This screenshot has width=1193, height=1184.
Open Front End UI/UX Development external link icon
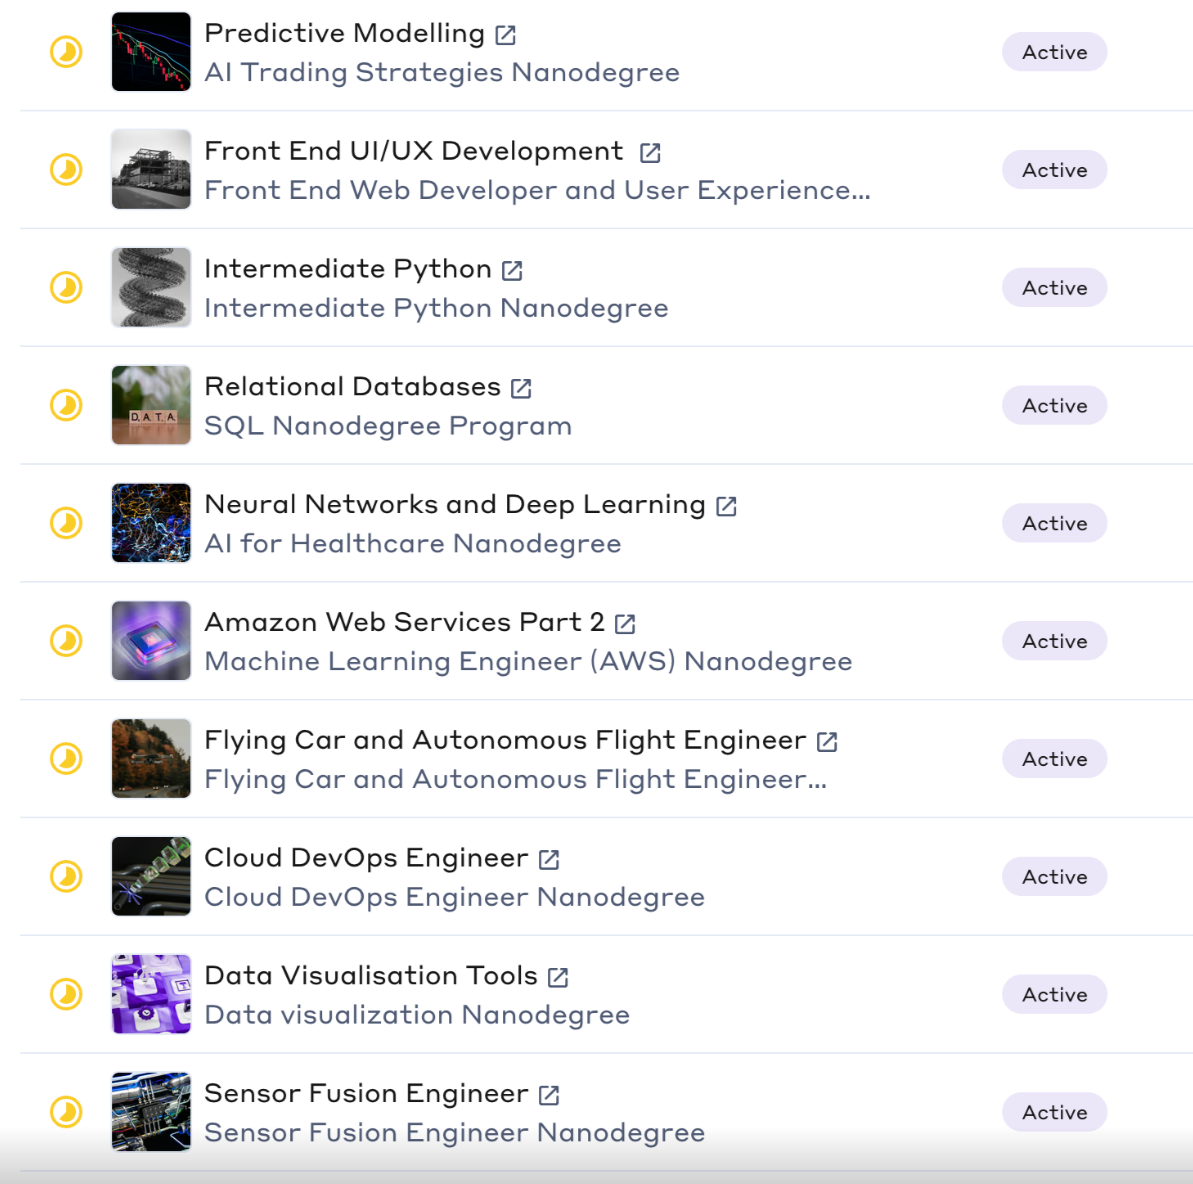650,153
